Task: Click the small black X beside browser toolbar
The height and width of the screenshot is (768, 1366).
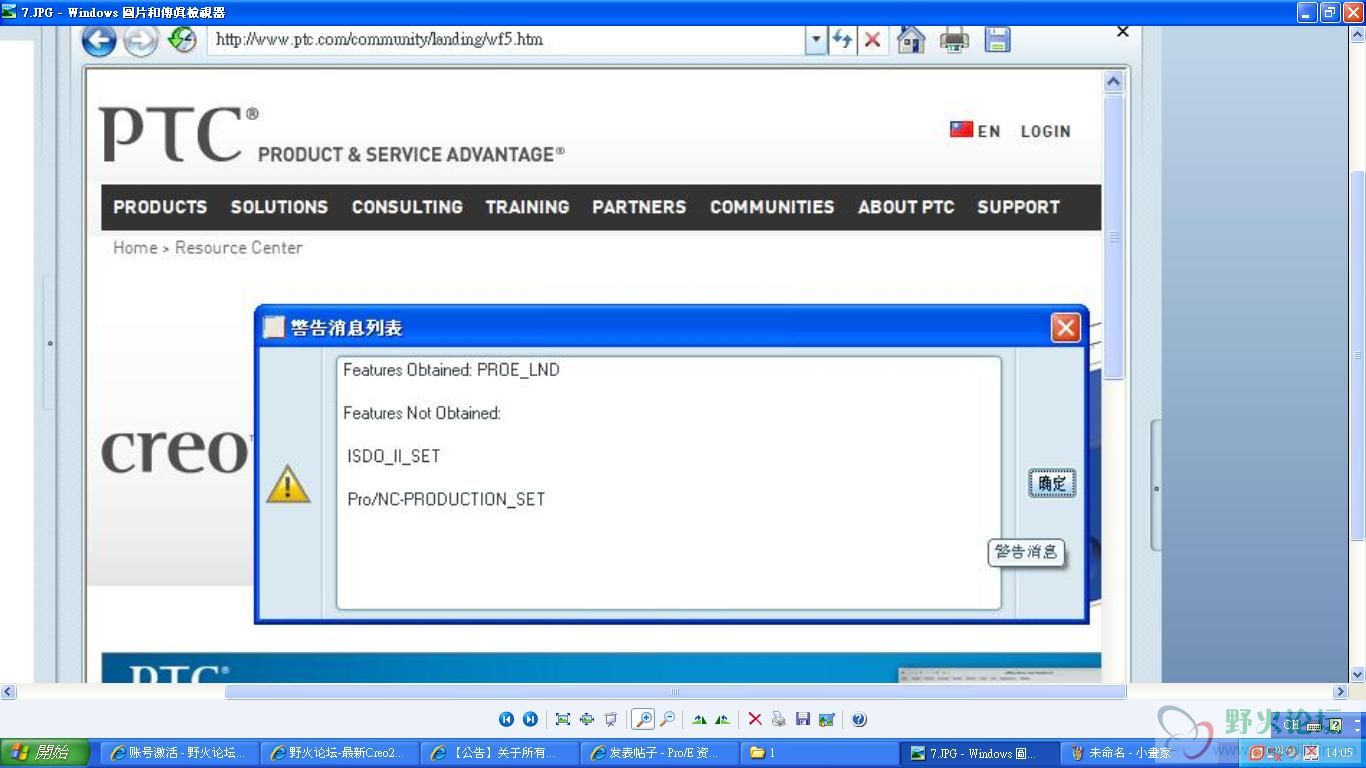Action: coord(1122,32)
